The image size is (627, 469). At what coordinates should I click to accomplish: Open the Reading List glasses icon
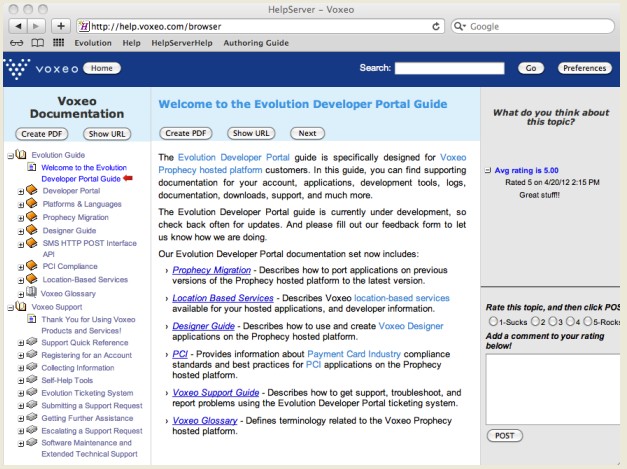point(16,43)
